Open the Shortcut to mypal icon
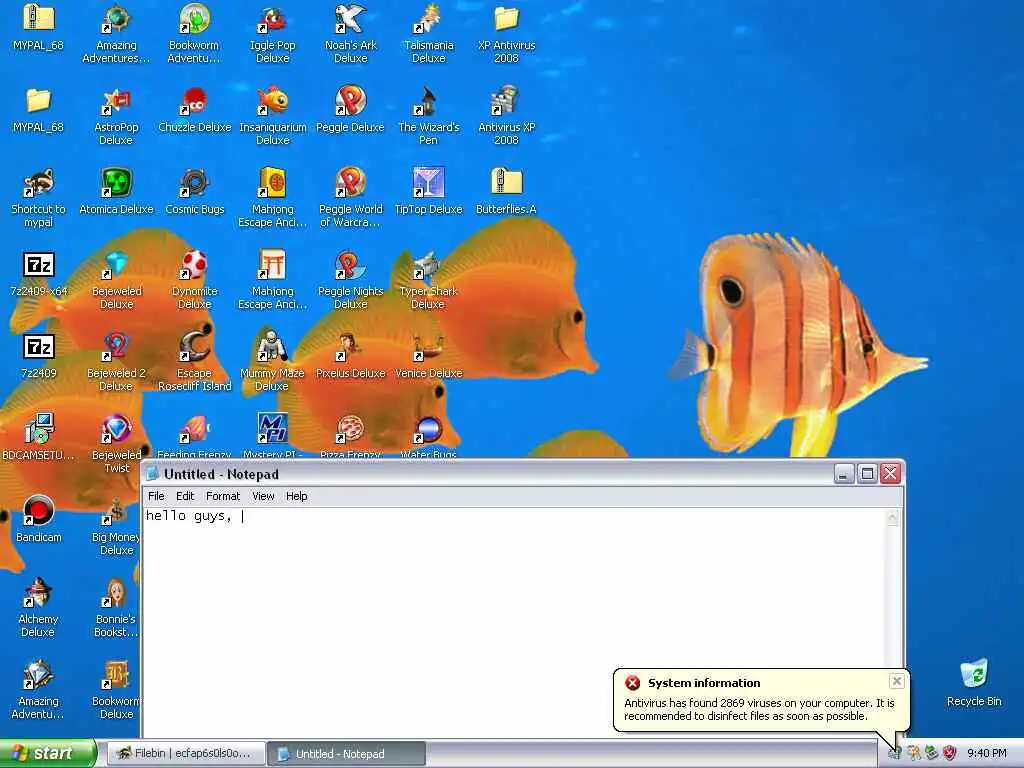Screen dimensions: 1024x768 [x=39, y=197]
